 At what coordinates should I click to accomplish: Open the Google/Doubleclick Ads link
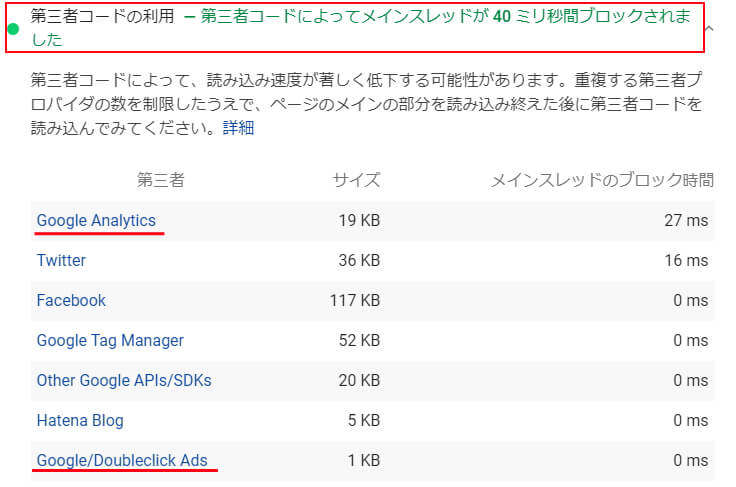click(x=122, y=461)
